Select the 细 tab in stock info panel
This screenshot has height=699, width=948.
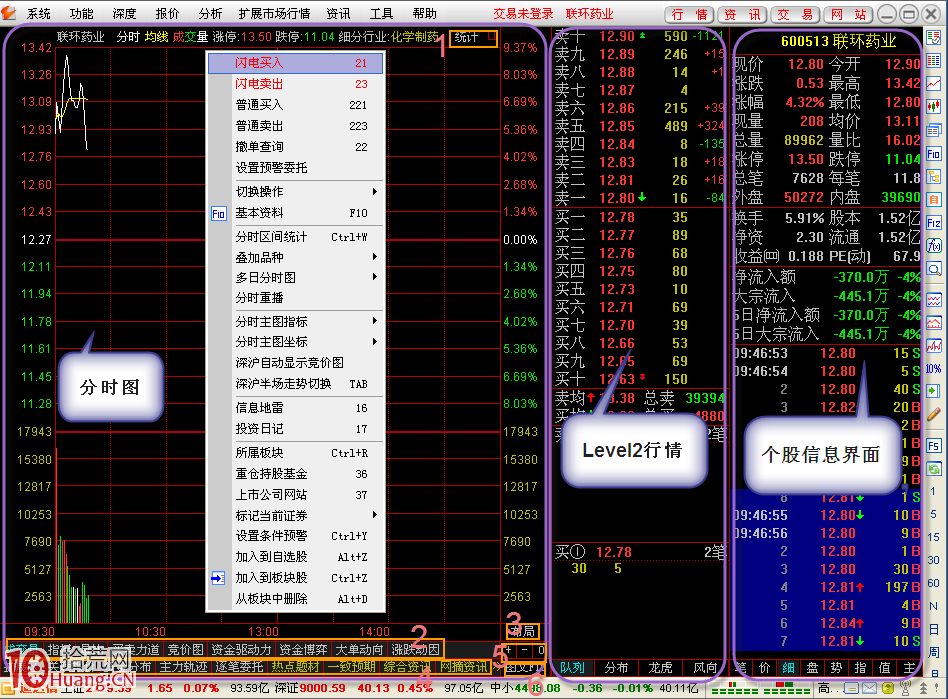(788, 668)
